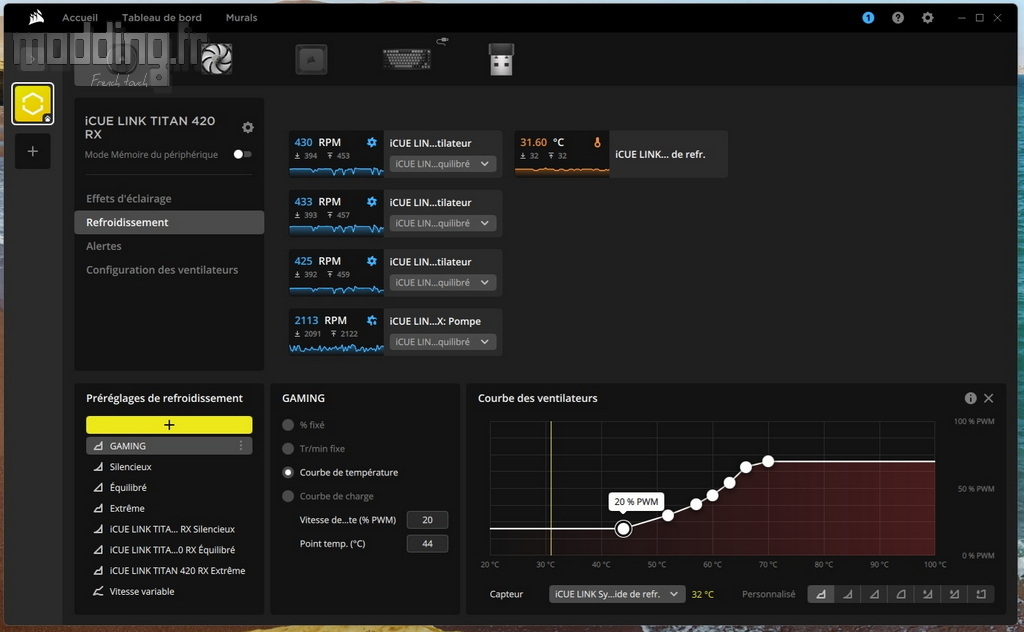Click the Corsair sails logo
Image resolution: width=1024 pixels, height=632 pixels.
coord(37,18)
